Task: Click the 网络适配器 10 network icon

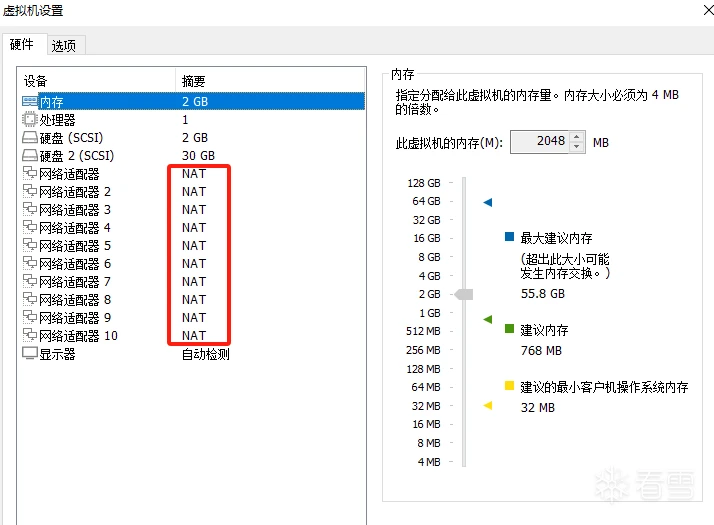Action: (30, 335)
